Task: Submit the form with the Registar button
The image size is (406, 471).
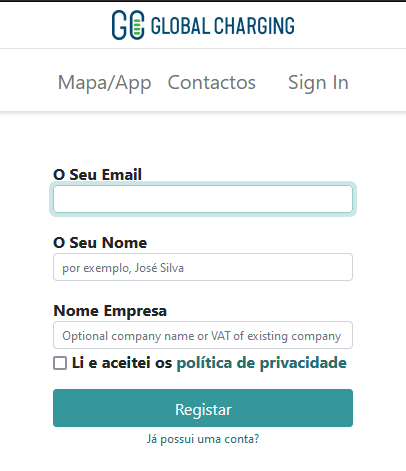Action: (203, 408)
